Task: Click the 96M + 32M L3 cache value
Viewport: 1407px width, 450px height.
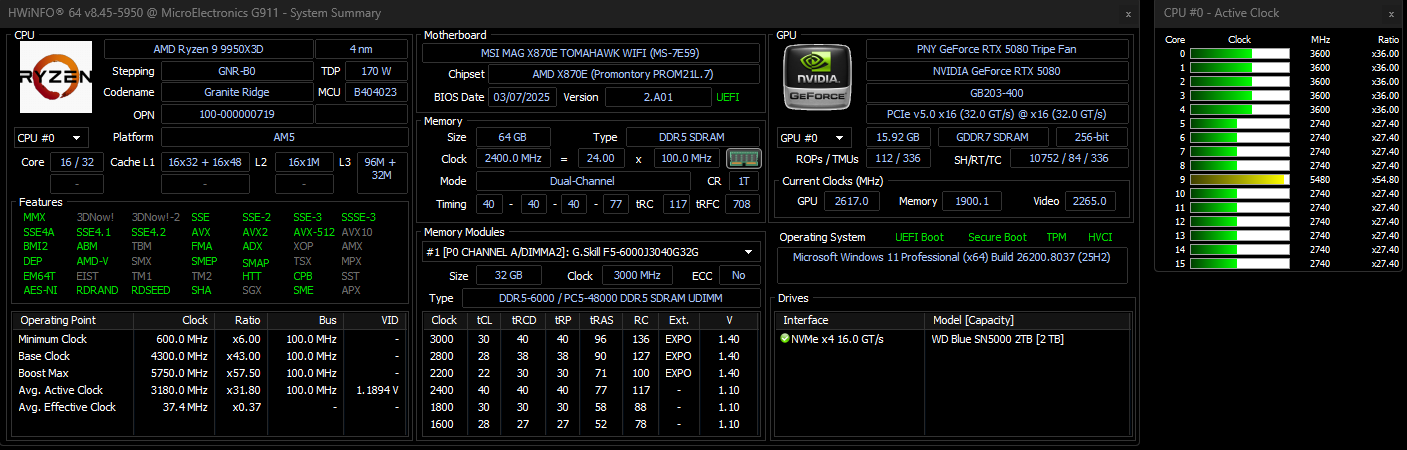Action: (381, 173)
